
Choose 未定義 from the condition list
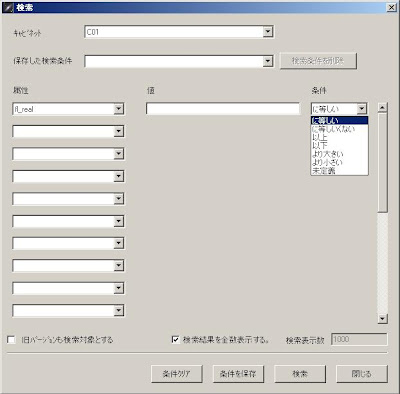coord(339,170)
